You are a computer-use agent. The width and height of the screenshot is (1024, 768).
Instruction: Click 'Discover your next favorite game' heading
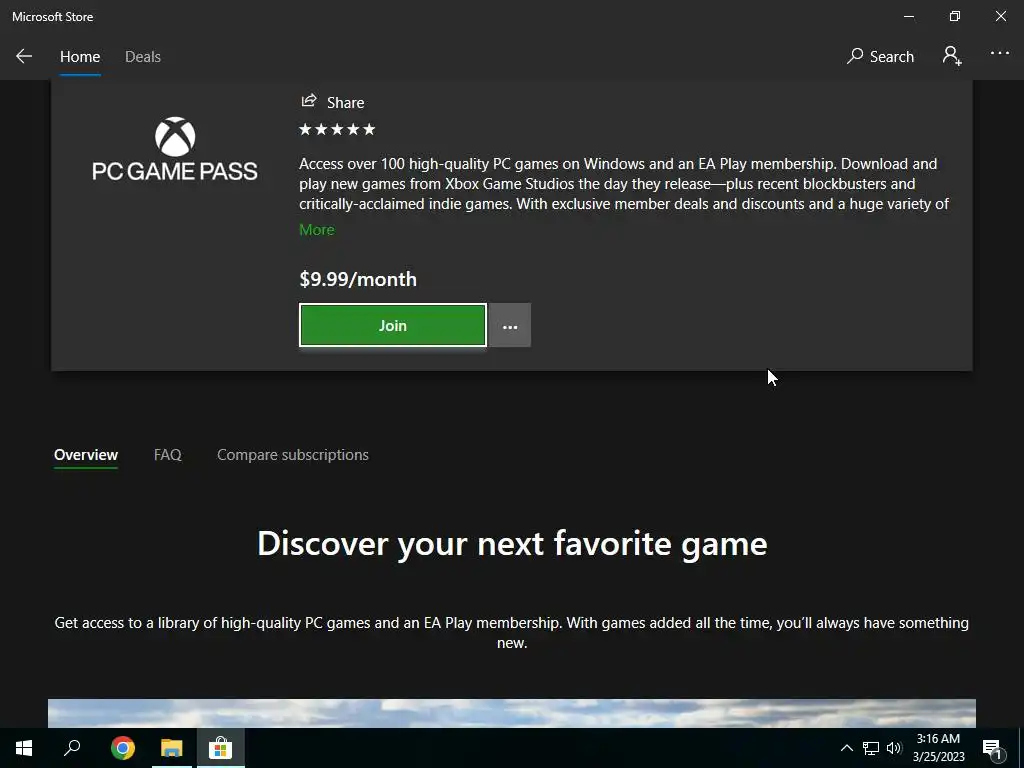(x=512, y=543)
